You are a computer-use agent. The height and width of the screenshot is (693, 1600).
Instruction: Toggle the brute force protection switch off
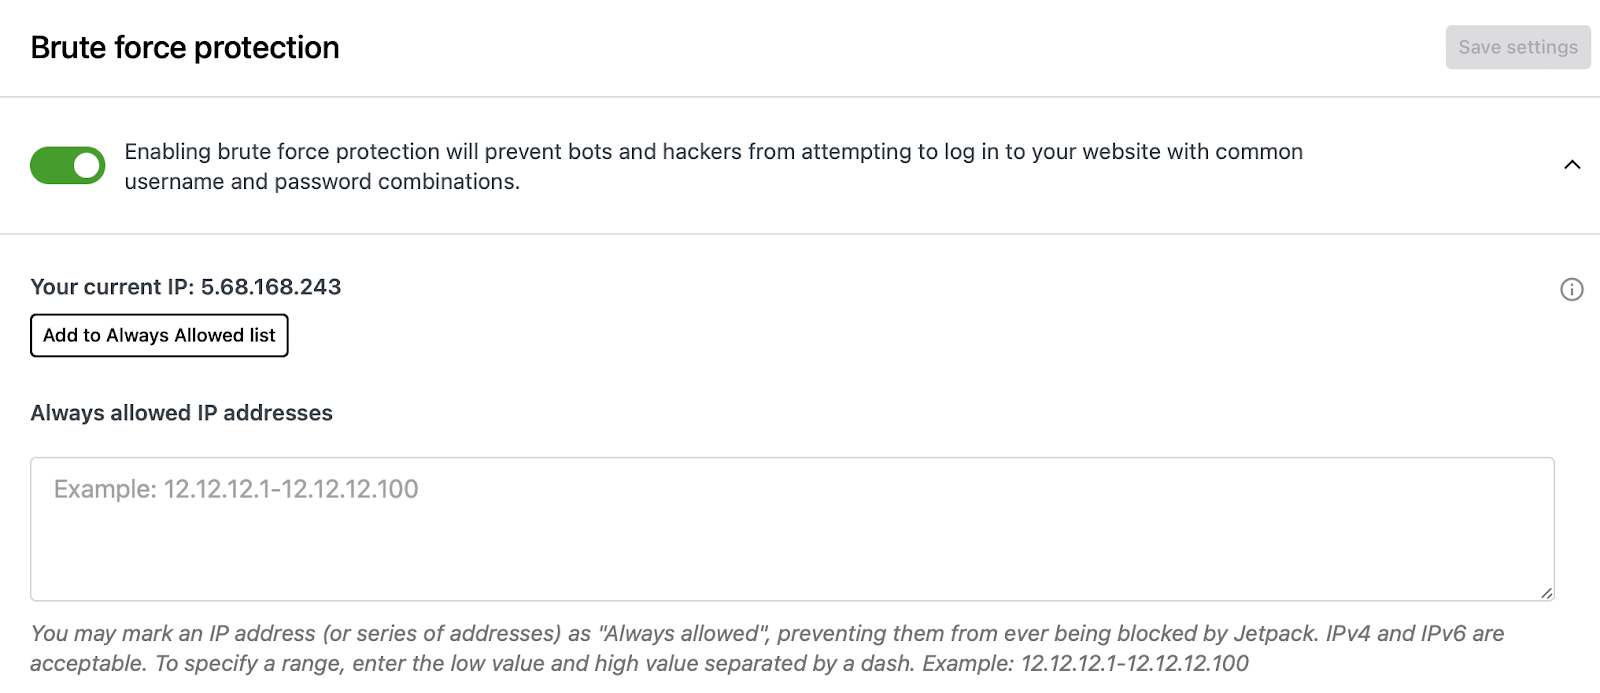tap(67, 165)
